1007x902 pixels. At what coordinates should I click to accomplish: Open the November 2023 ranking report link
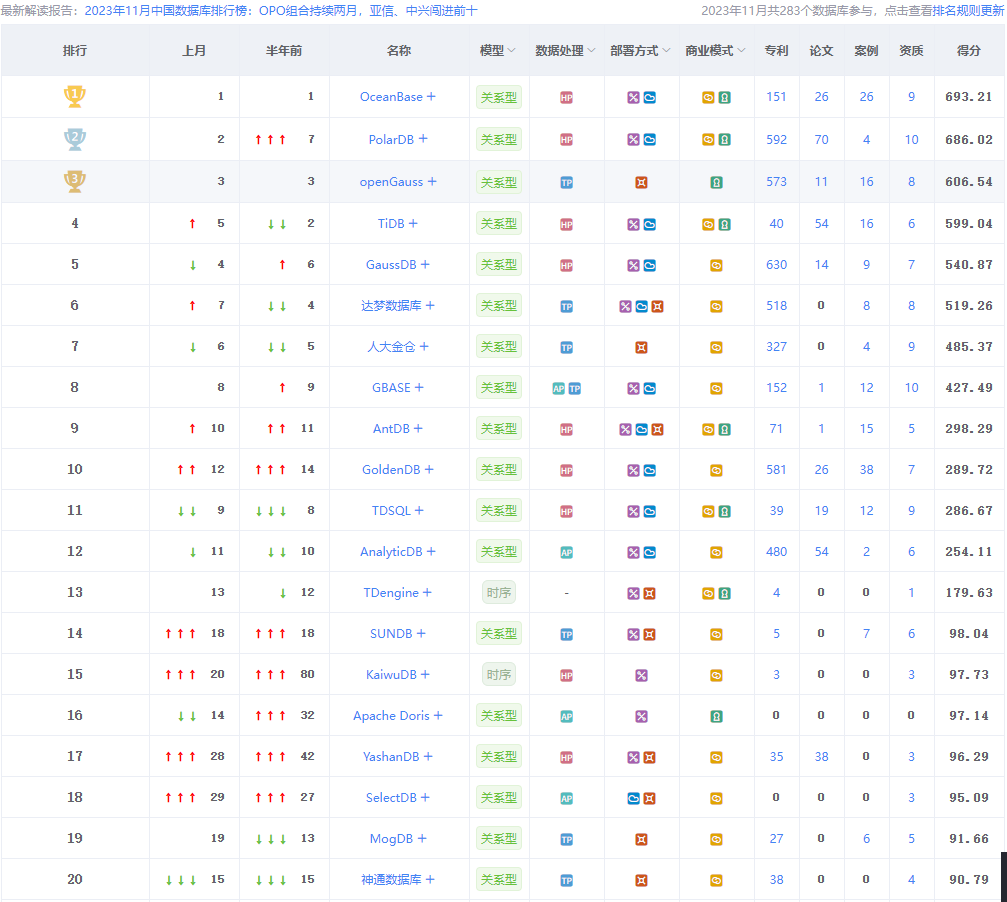281,11
